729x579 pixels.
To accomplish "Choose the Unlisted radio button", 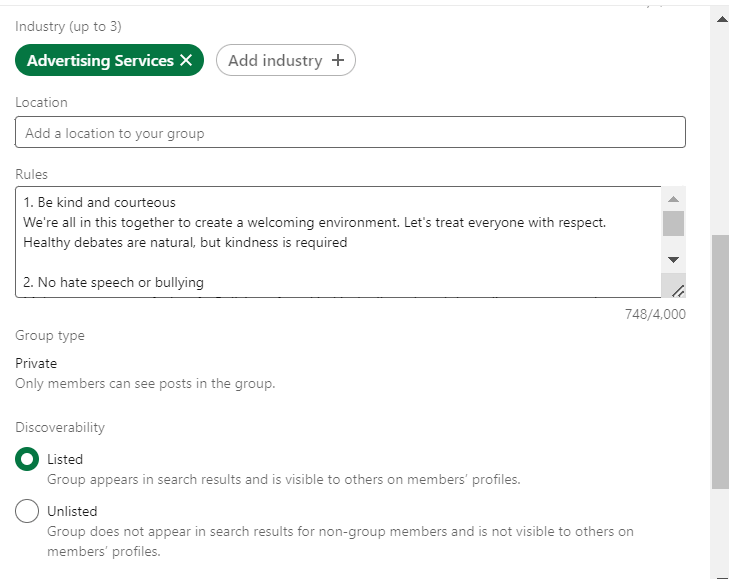I will point(27,512).
